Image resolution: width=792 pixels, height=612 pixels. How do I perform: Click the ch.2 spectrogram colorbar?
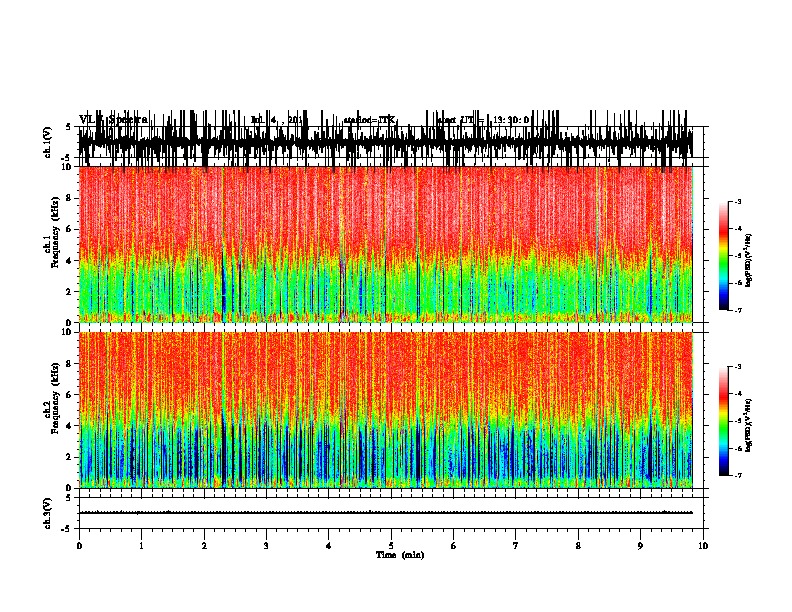coord(724,421)
